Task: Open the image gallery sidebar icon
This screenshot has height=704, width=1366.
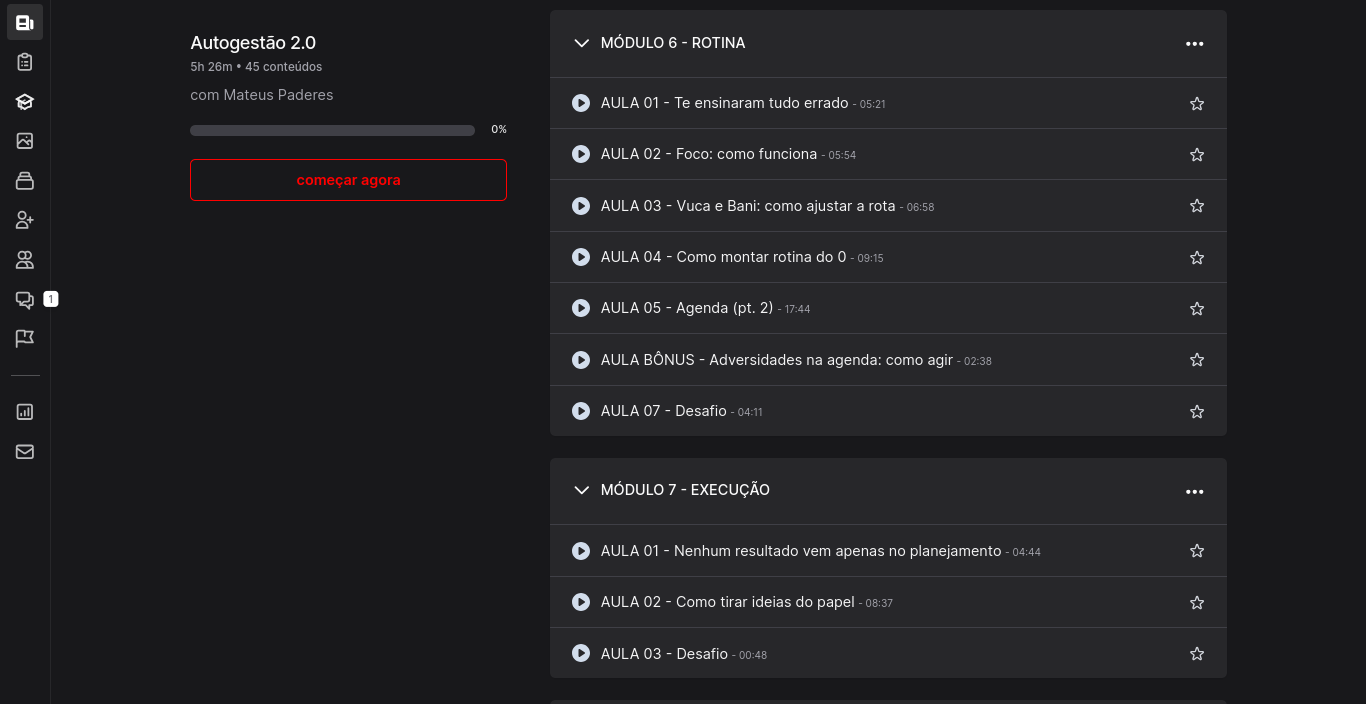Action: pos(25,141)
